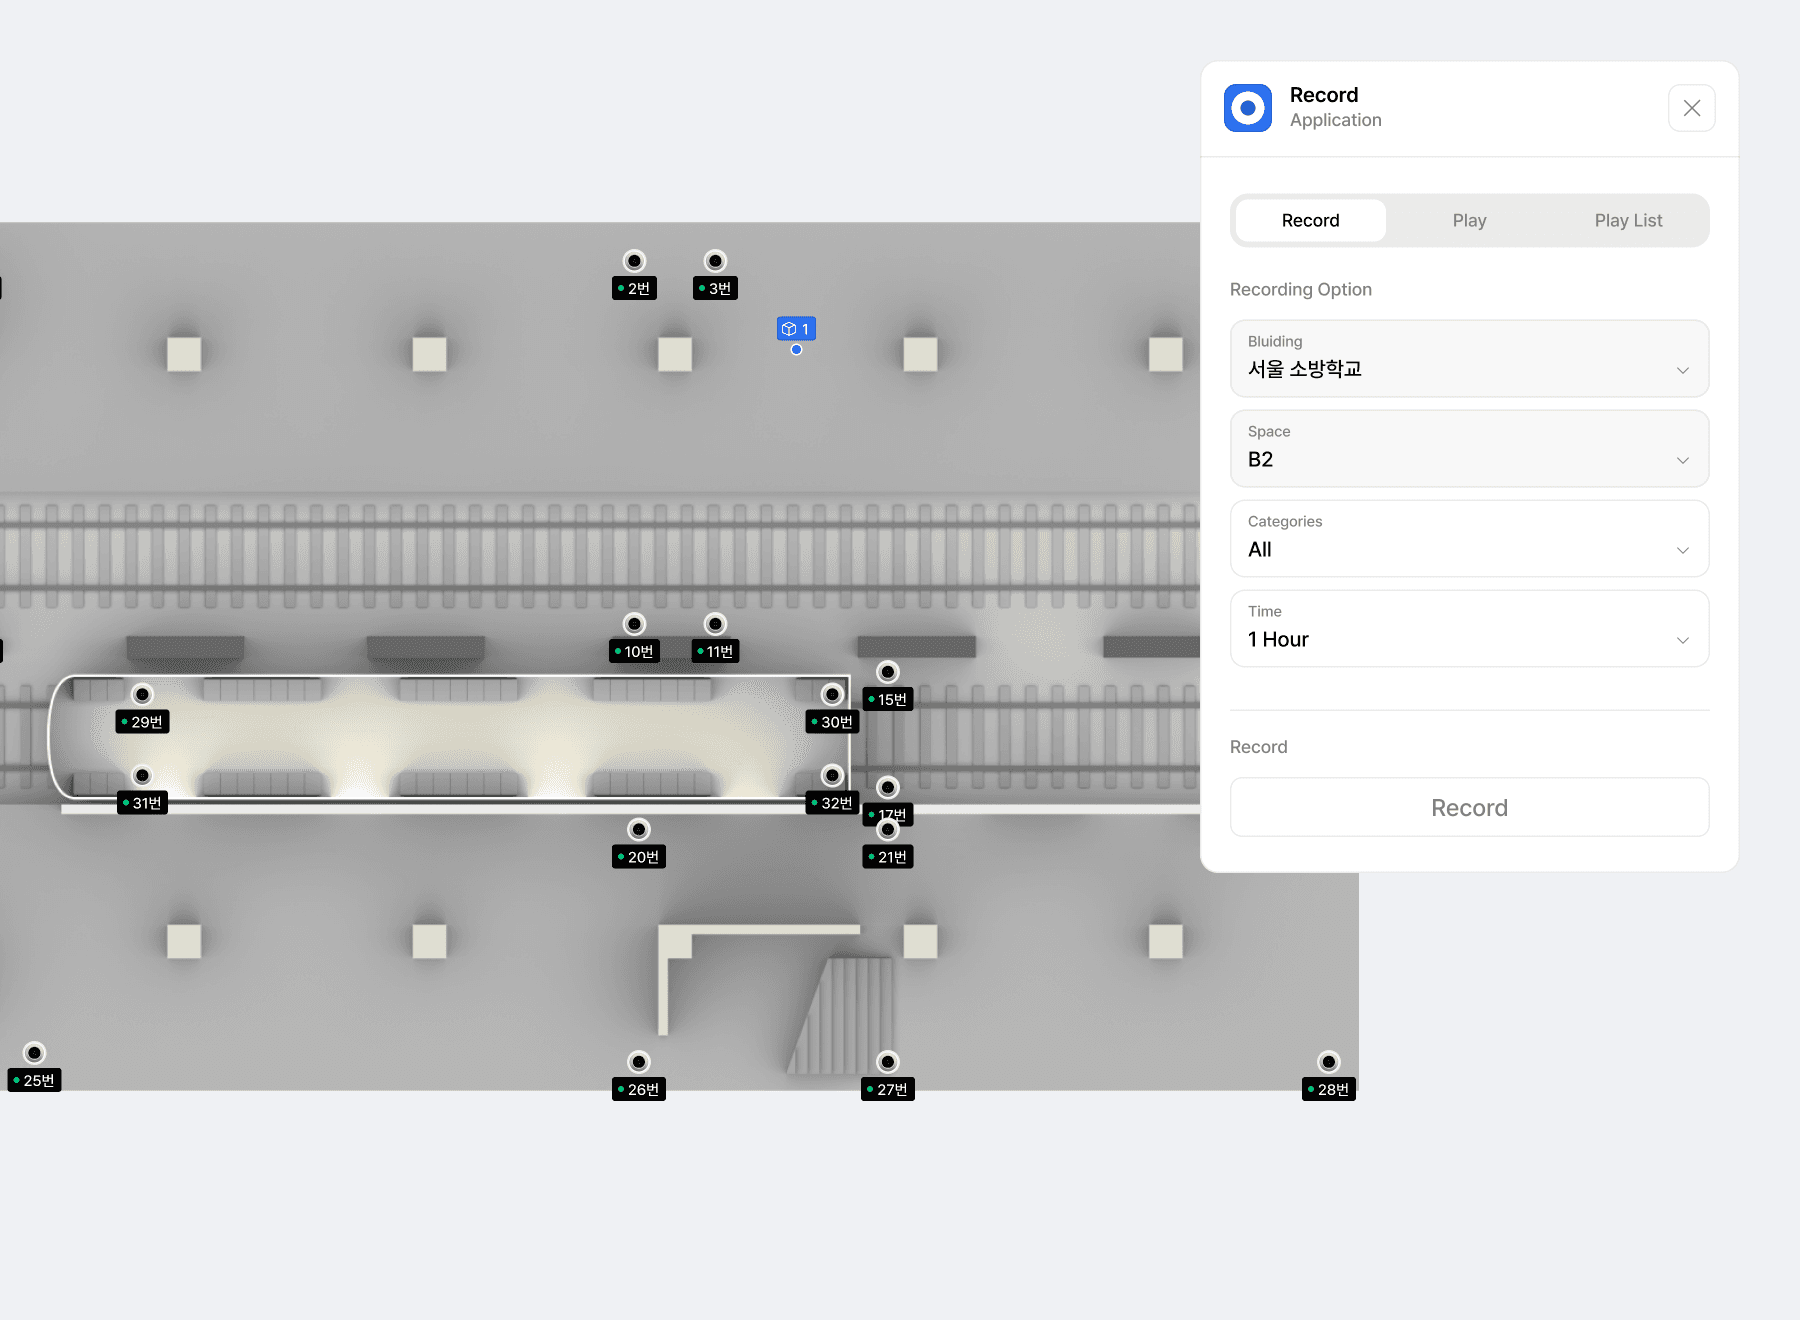1800x1320 pixels.
Task: Open the Bluiding dropdown
Action: point(1469,359)
